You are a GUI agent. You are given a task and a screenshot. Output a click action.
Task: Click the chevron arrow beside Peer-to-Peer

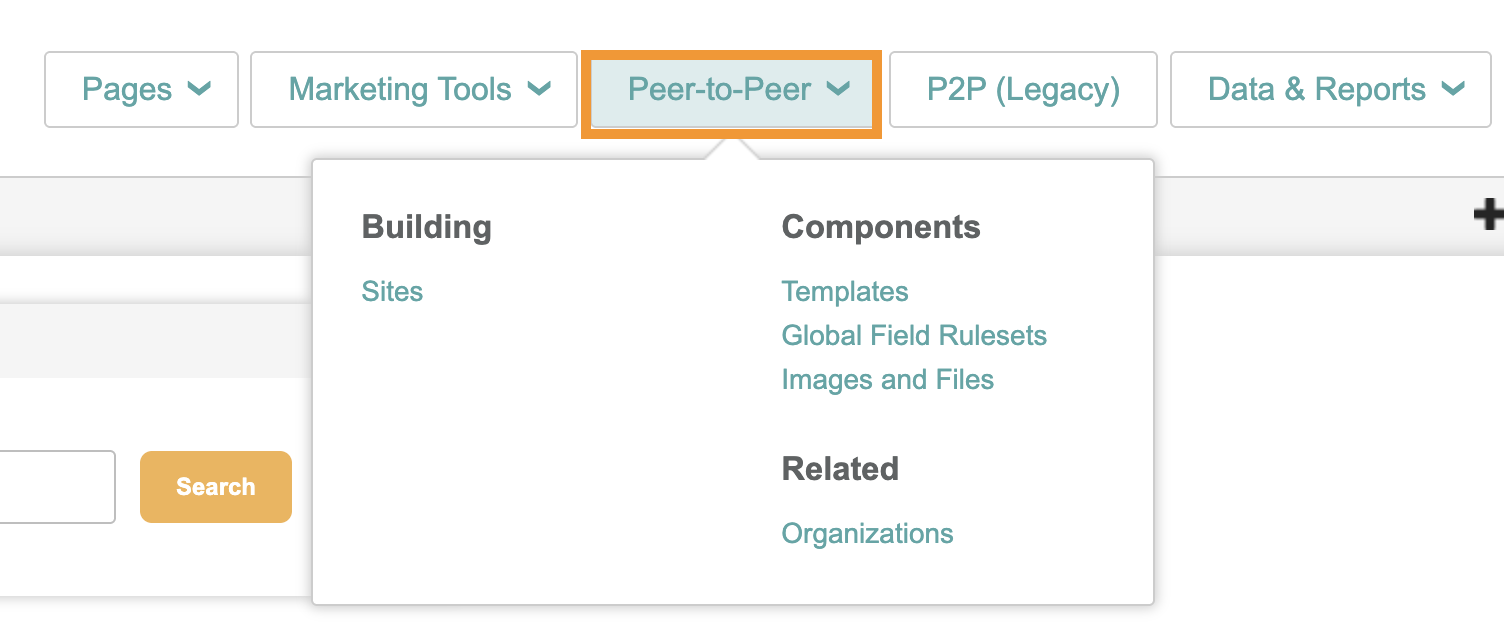point(838,90)
